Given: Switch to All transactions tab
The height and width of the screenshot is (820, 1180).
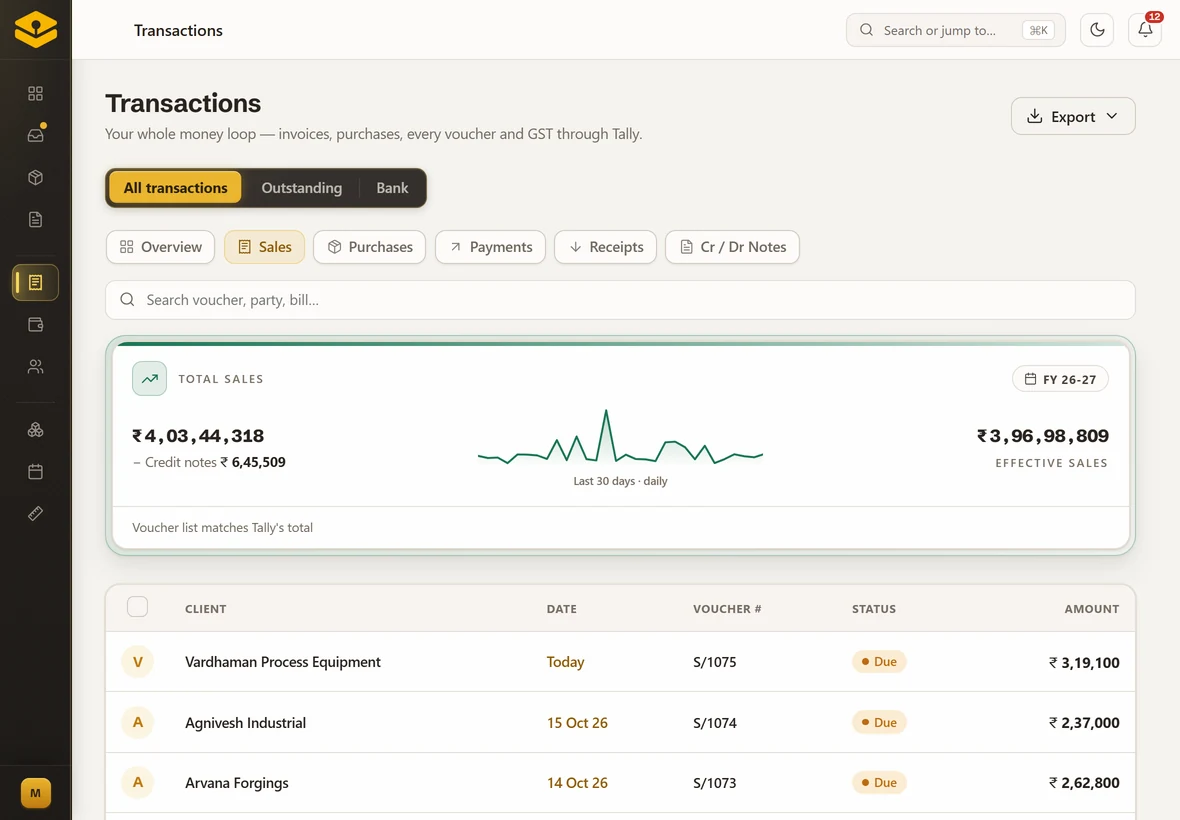Looking at the screenshot, I should pyautogui.click(x=175, y=187).
